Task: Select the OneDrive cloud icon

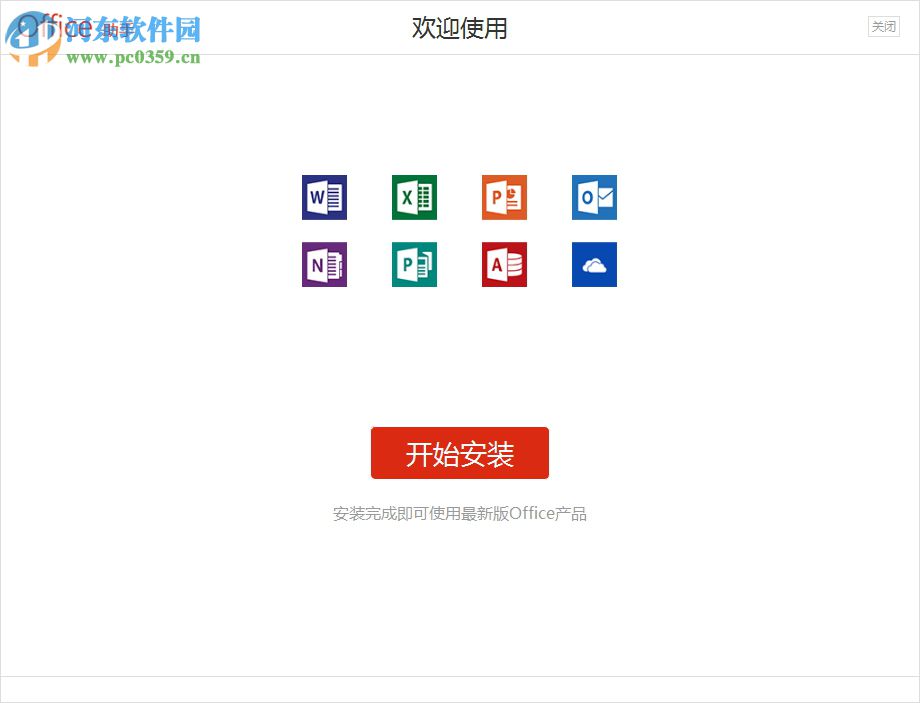Action: [x=593, y=264]
